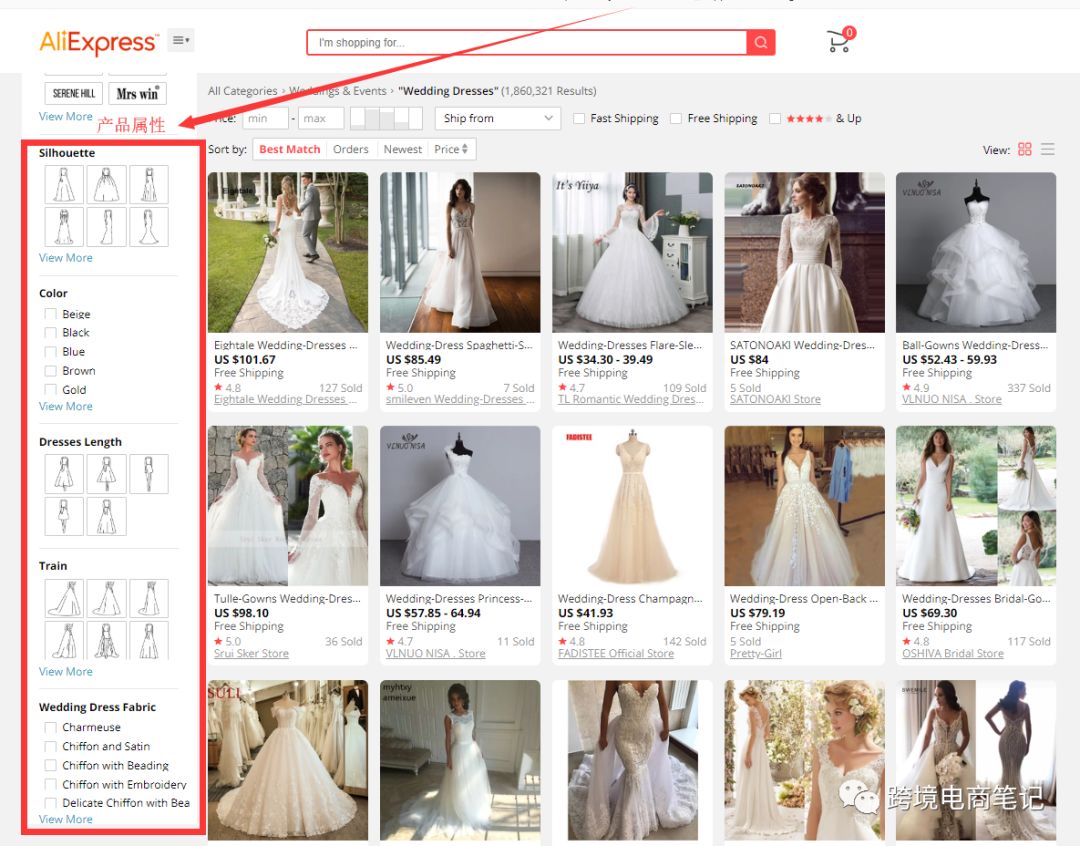The image size is (1080, 846).
Task: Open Wedding-Dress Open-Back product image
Action: 804,506
